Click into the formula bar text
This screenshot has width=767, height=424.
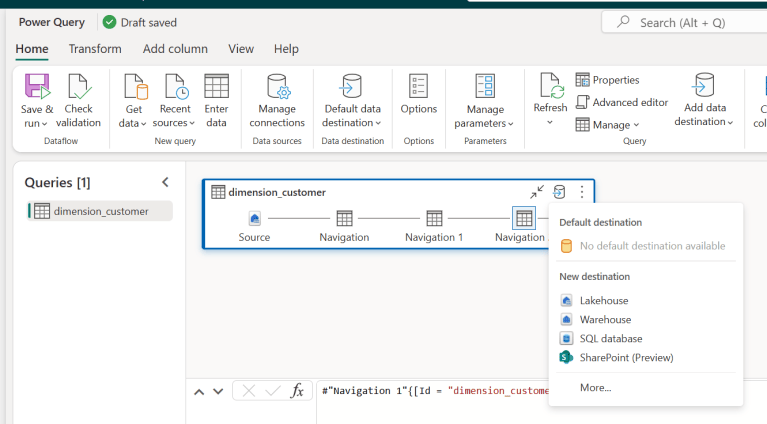[435, 391]
